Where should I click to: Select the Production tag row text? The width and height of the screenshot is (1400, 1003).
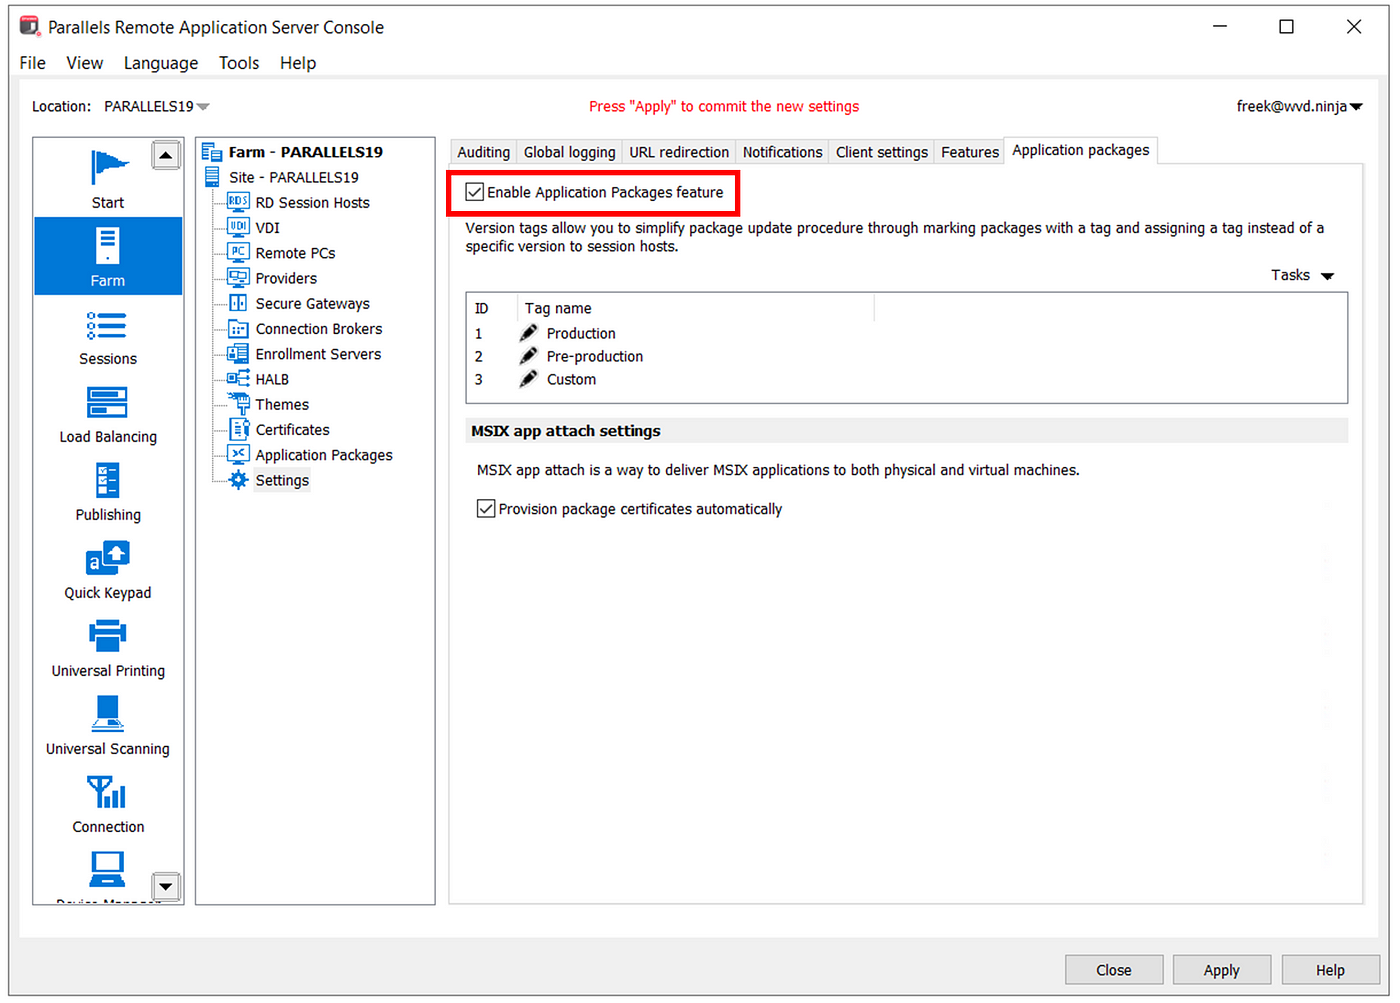coord(581,333)
